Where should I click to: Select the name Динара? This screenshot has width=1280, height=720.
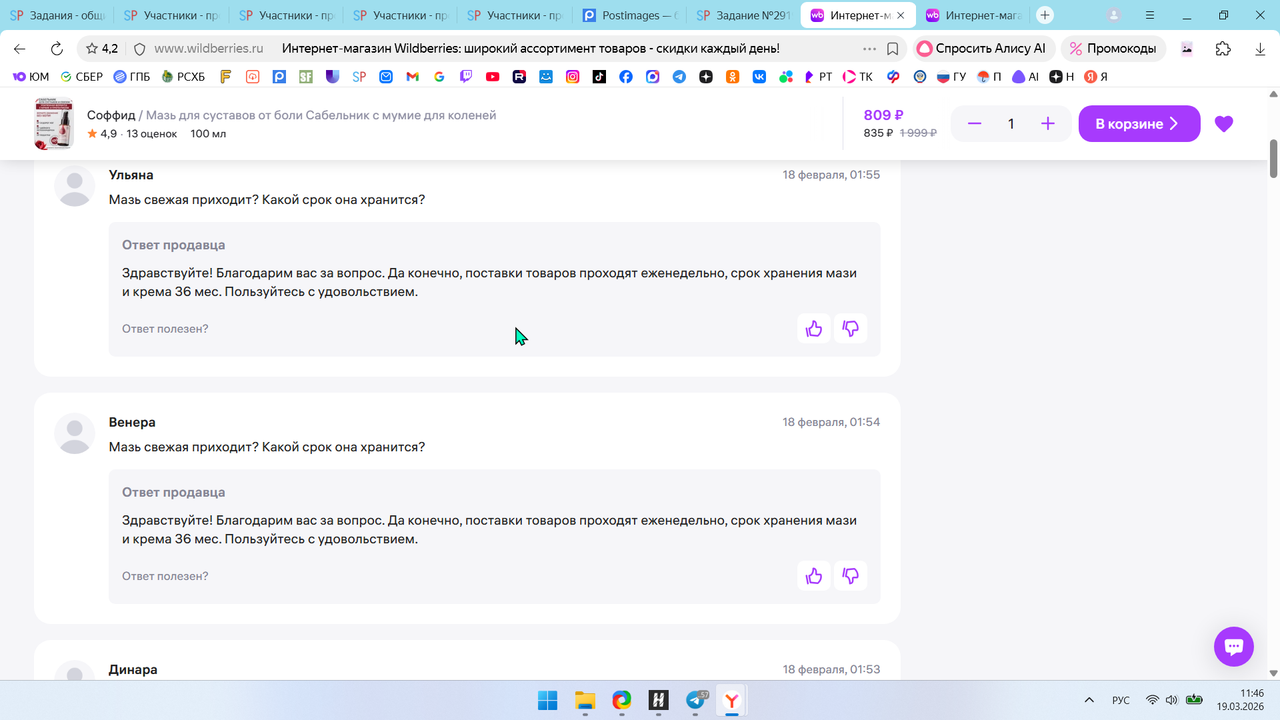tap(133, 669)
